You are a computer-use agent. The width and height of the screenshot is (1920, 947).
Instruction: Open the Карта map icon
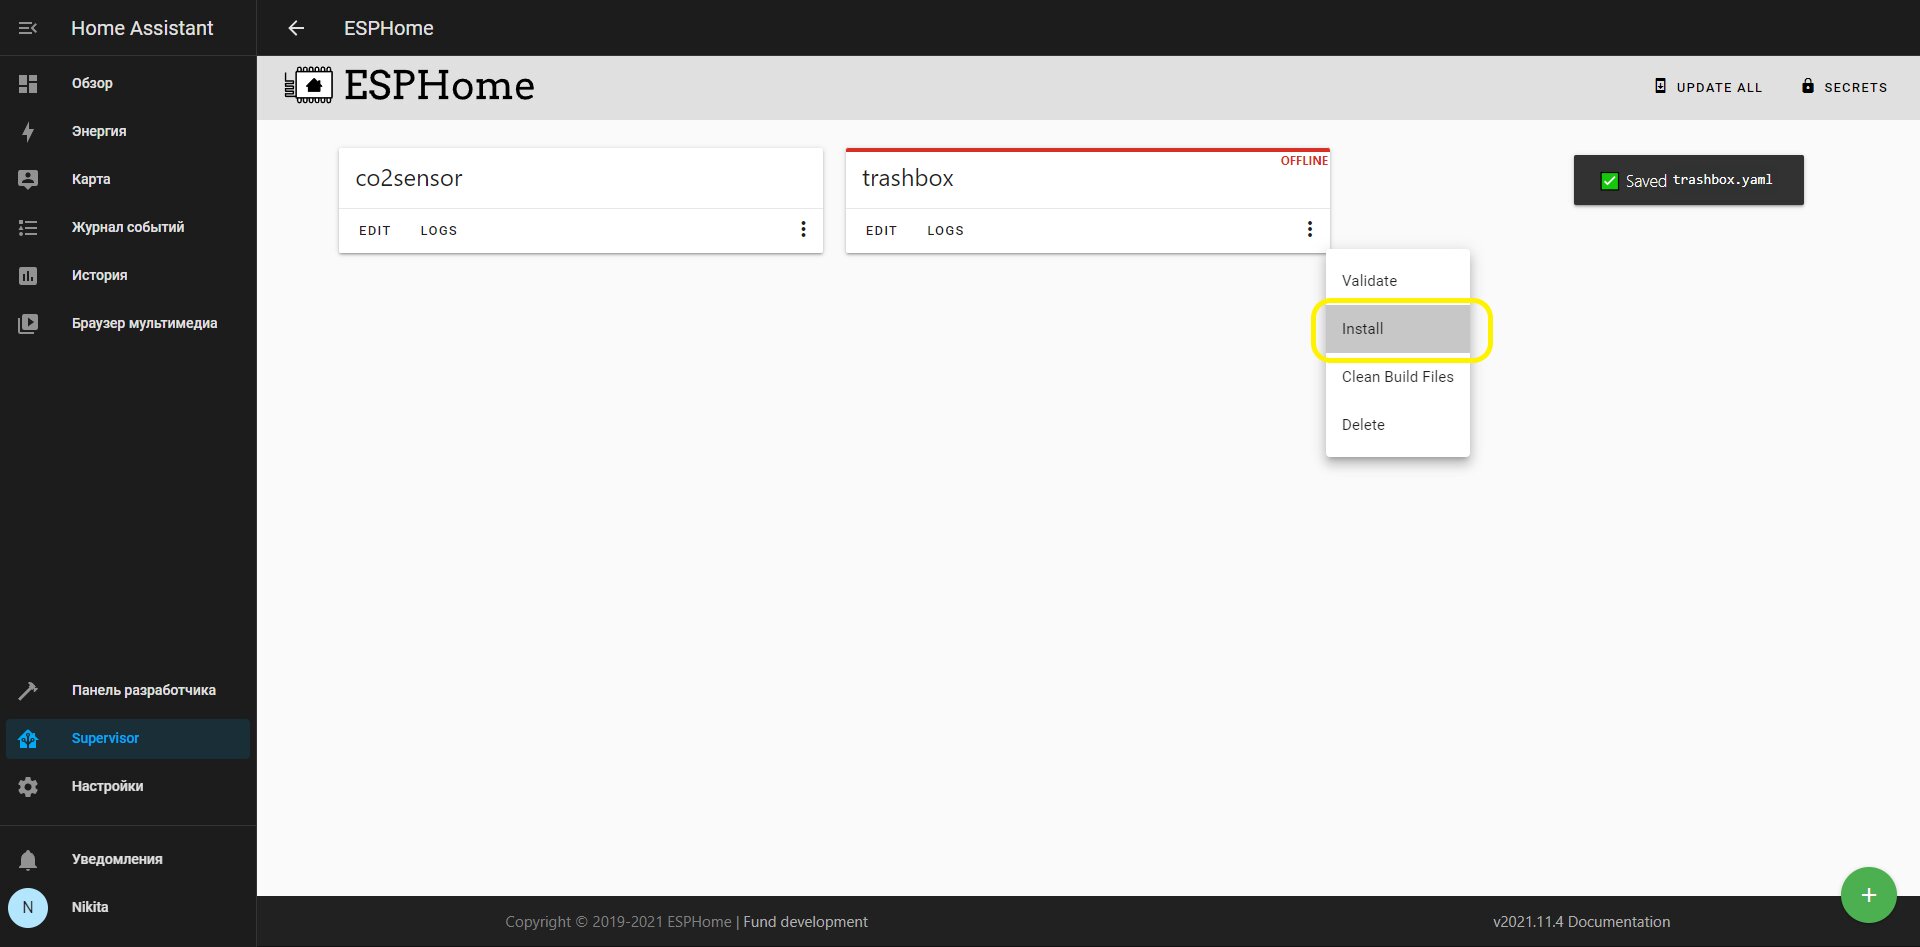pos(28,179)
